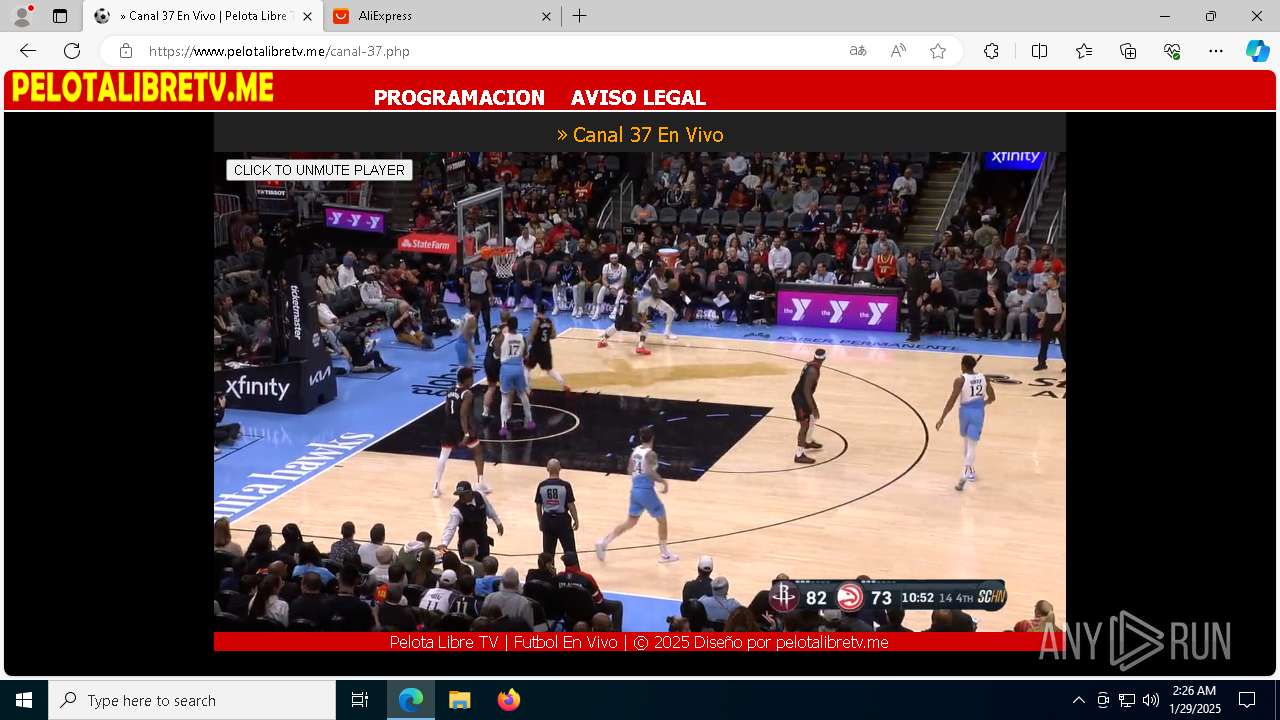Viewport: 1280px width, 720px height.
Task: Open Browser essentials heart icon
Action: (x=1172, y=51)
